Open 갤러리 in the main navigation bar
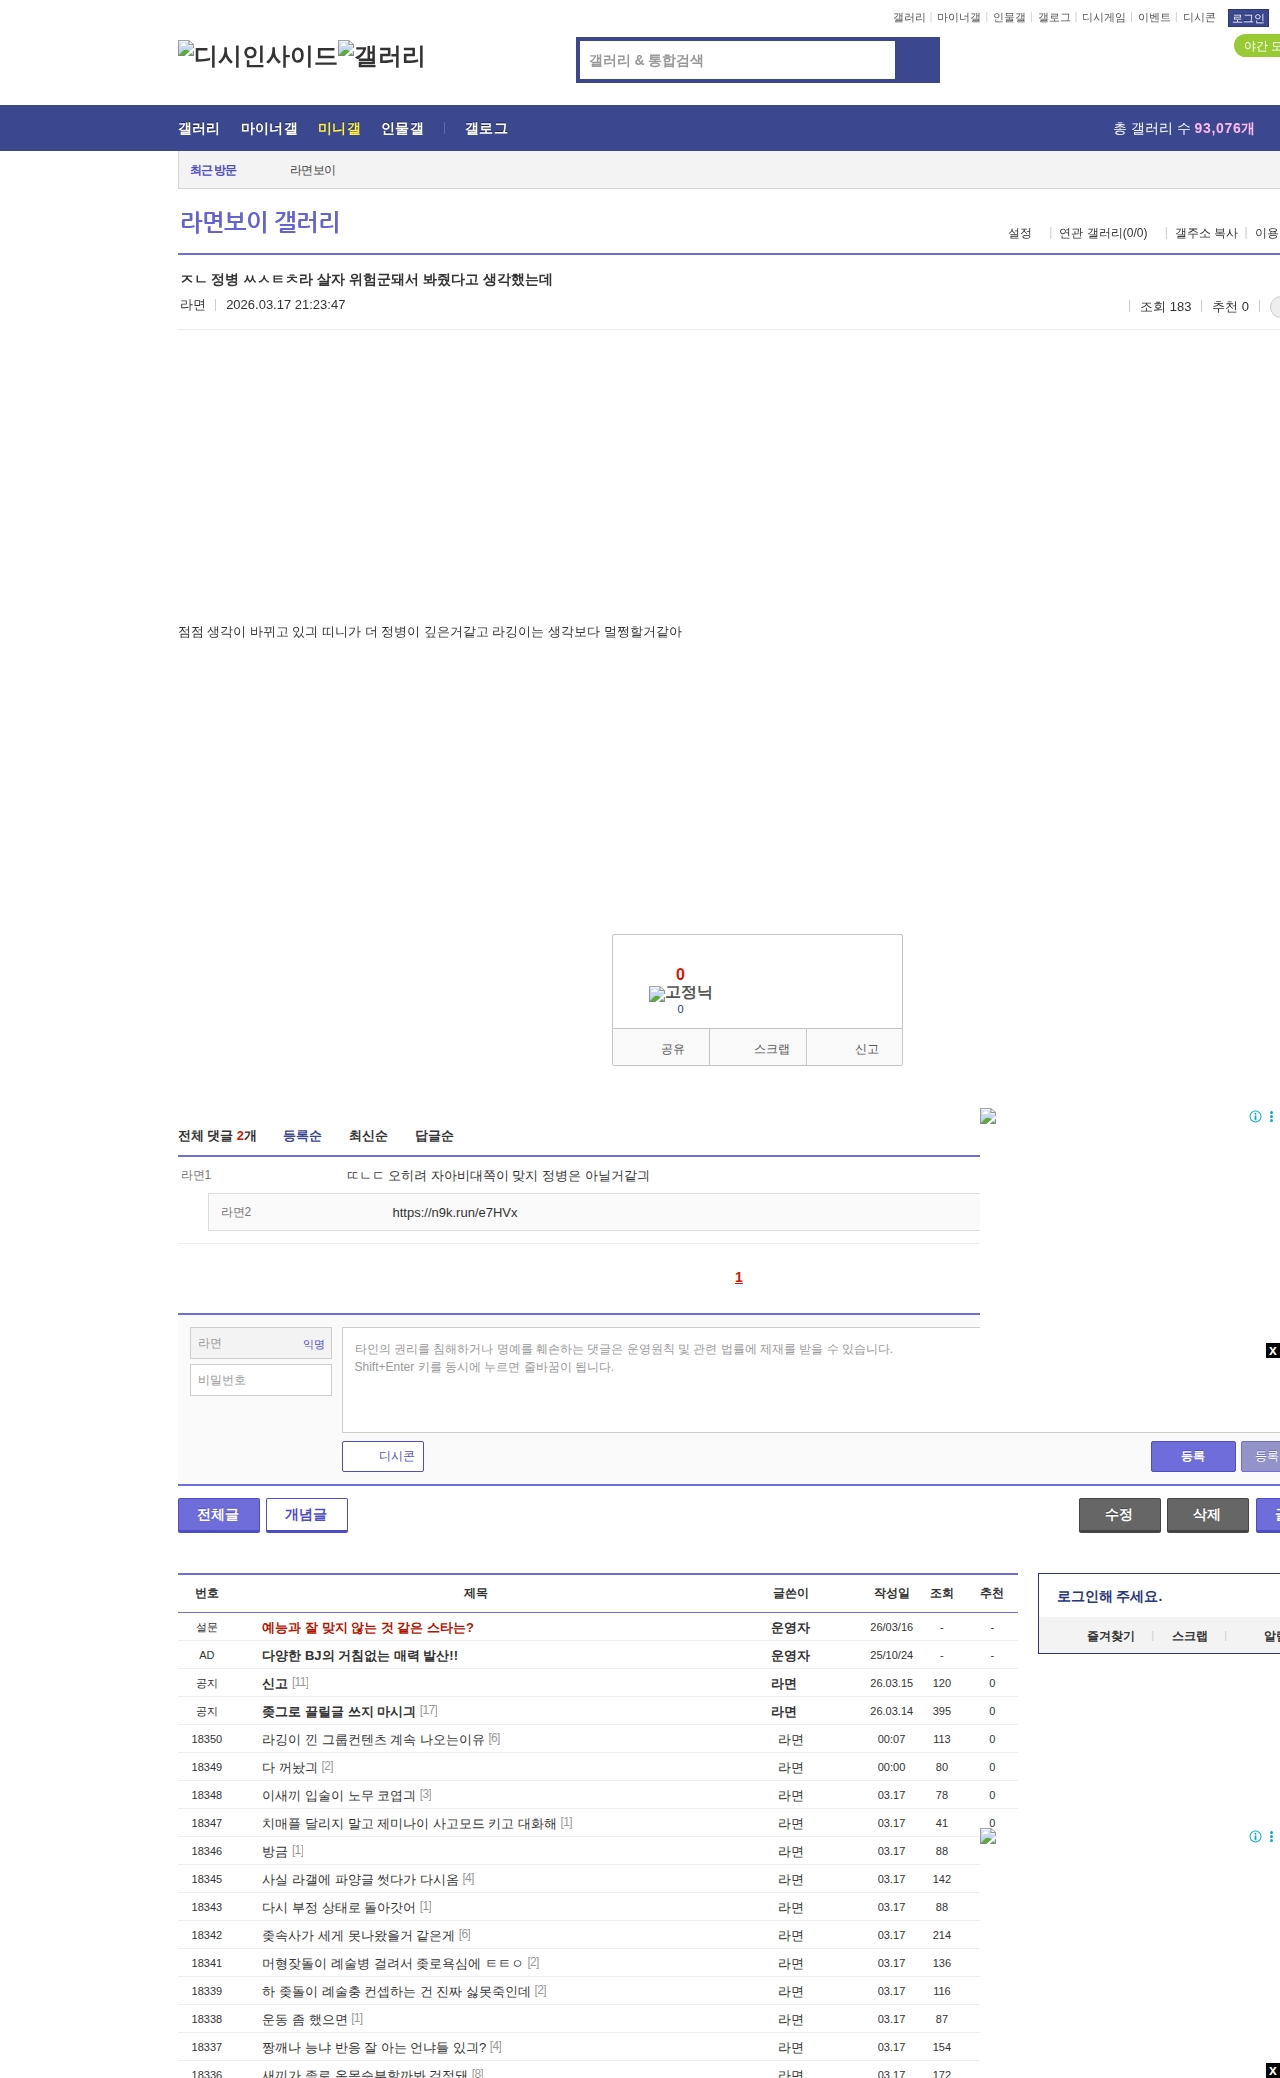 point(199,128)
